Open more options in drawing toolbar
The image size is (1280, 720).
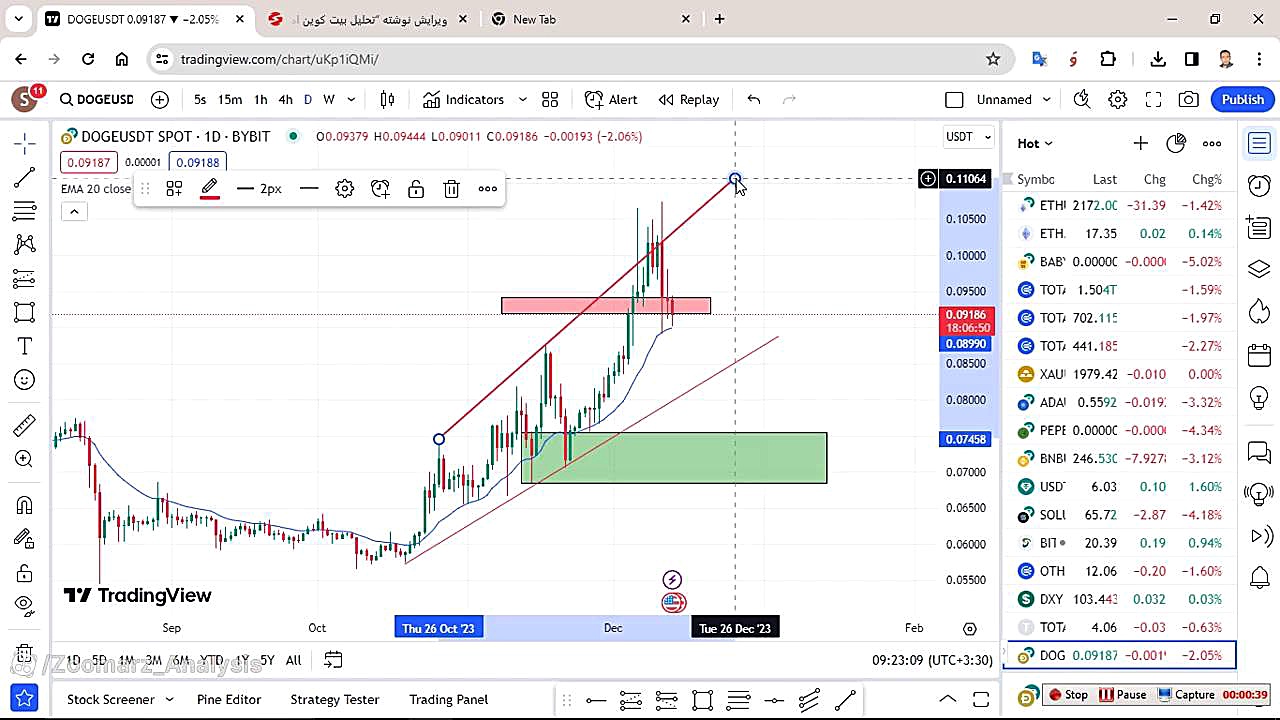click(488, 188)
